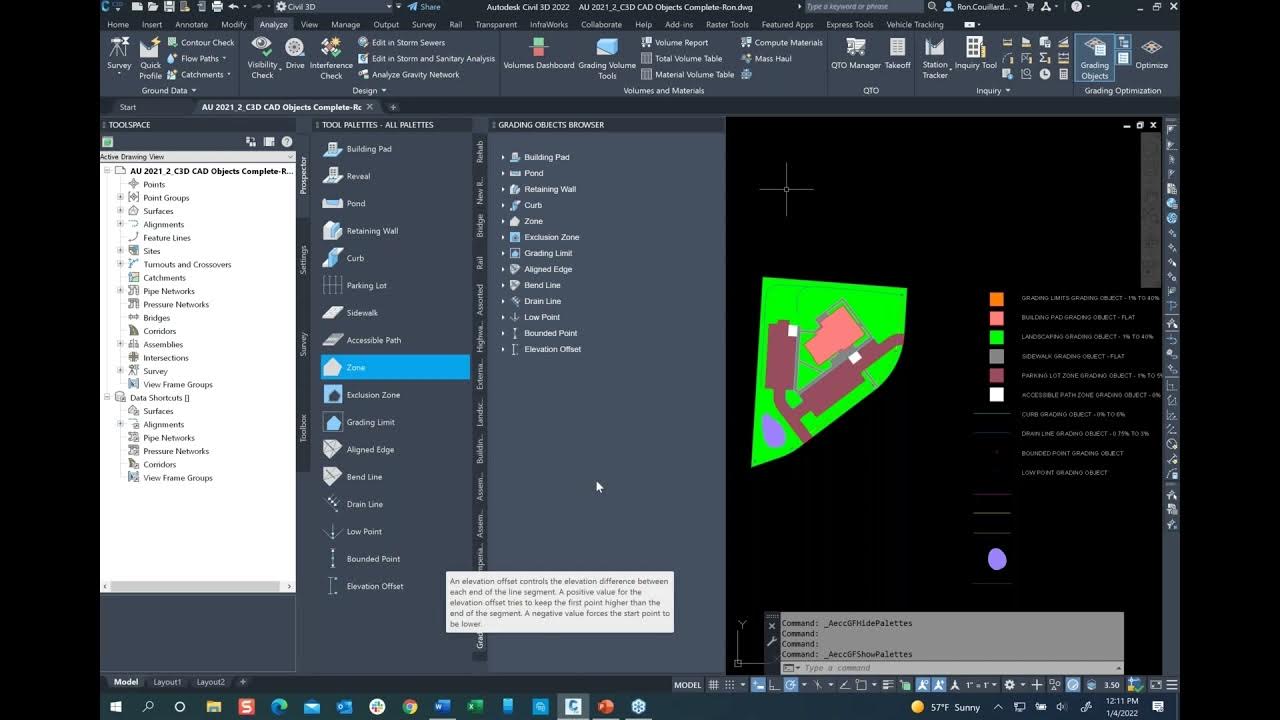The height and width of the screenshot is (720, 1280).
Task: Open the Collaborate ribbon tab
Action: (601, 24)
